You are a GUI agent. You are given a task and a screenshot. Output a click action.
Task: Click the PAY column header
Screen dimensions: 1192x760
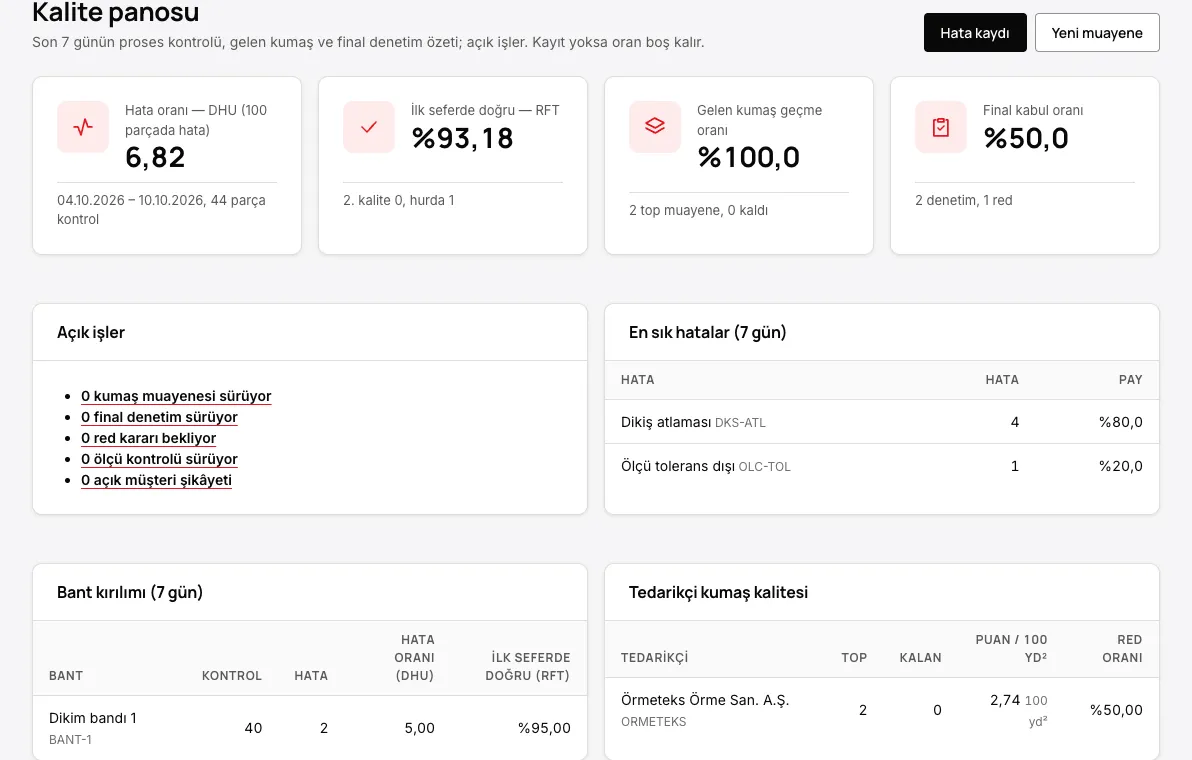pyautogui.click(x=1130, y=379)
